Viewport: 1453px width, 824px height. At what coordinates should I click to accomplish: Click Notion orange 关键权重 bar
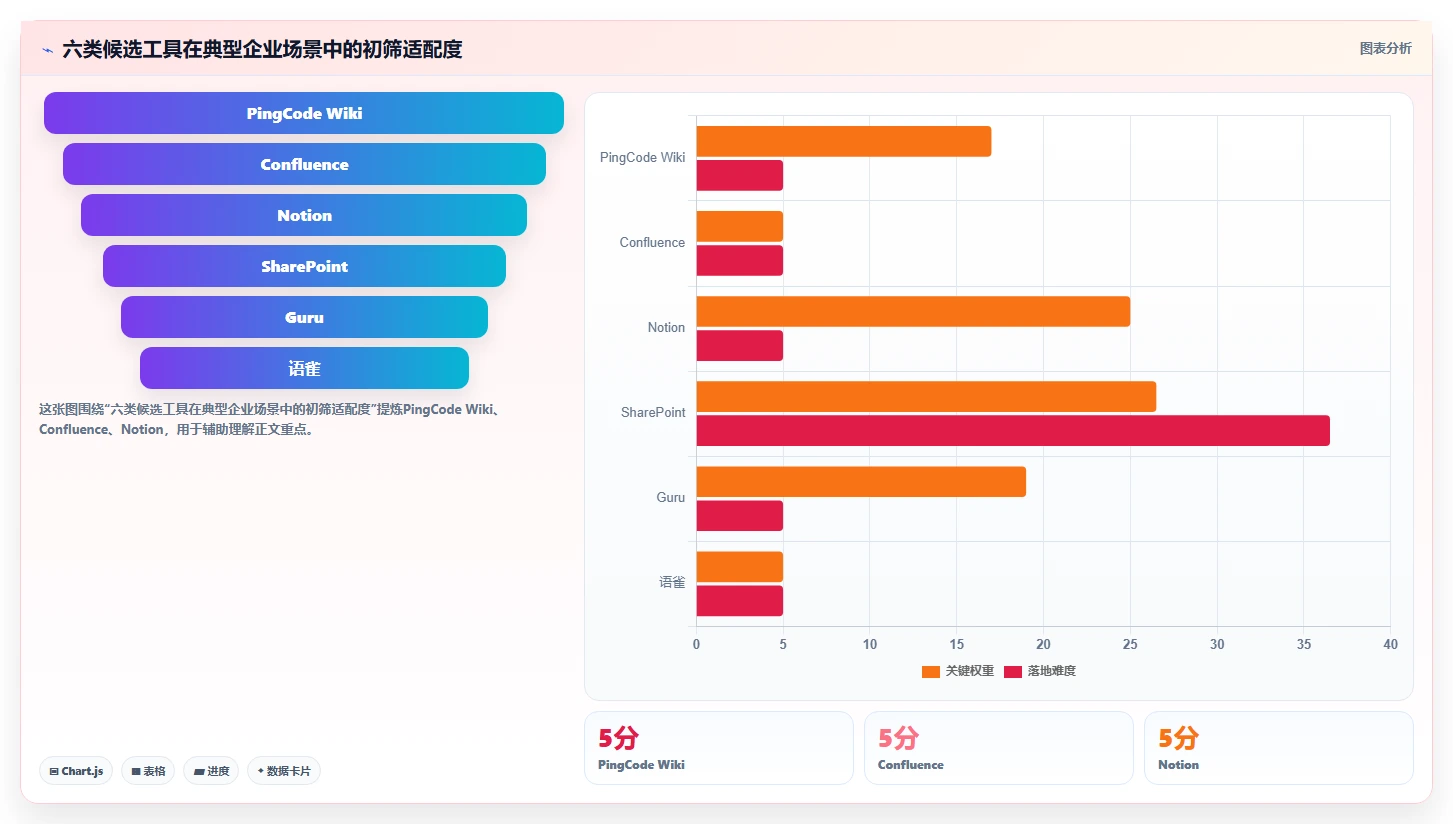tap(913, 311)
